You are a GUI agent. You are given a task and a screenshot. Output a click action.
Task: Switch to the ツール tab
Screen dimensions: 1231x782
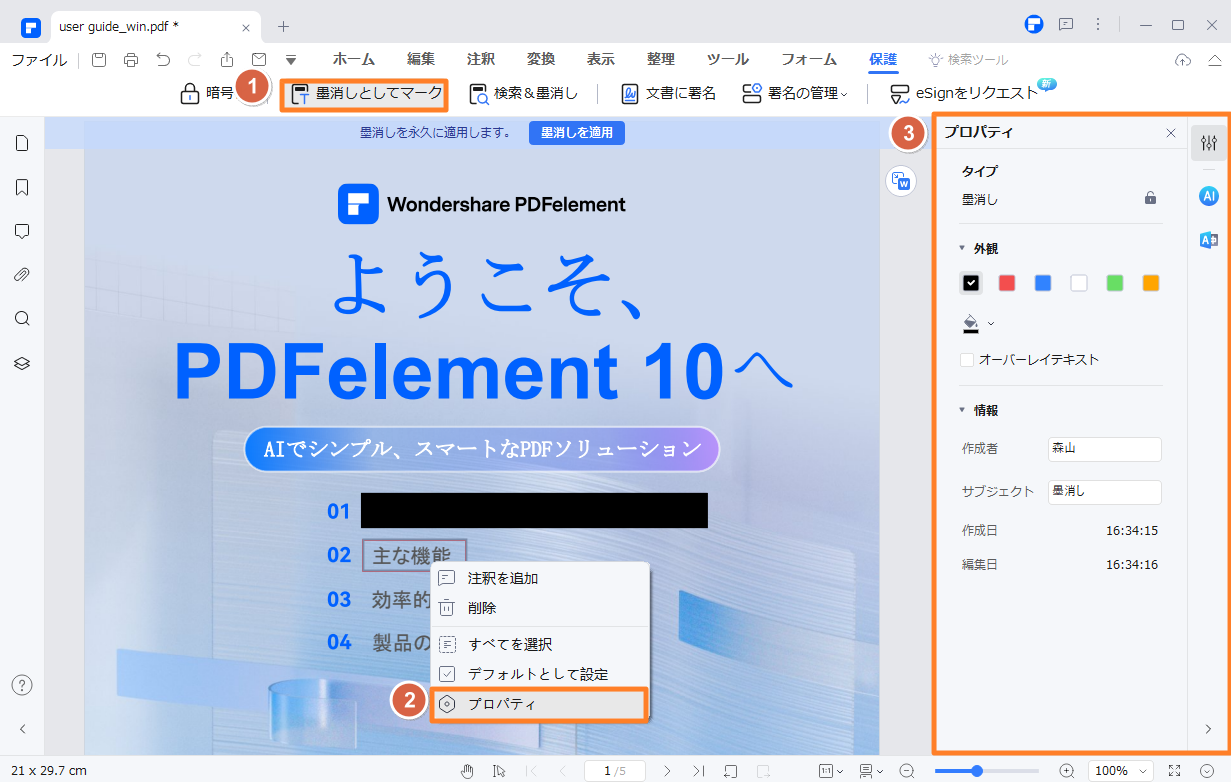(x=728, y=60)
